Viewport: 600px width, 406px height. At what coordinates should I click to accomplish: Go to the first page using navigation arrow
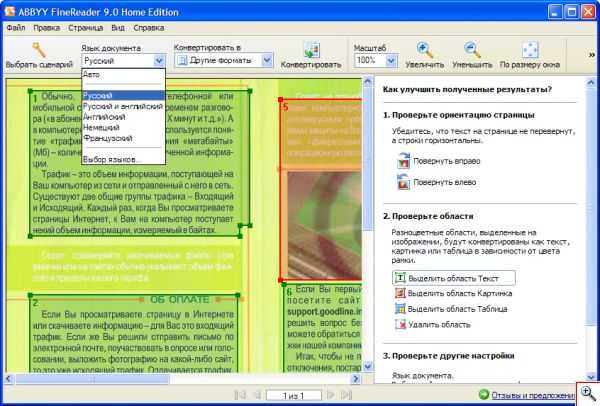(240, 395)
